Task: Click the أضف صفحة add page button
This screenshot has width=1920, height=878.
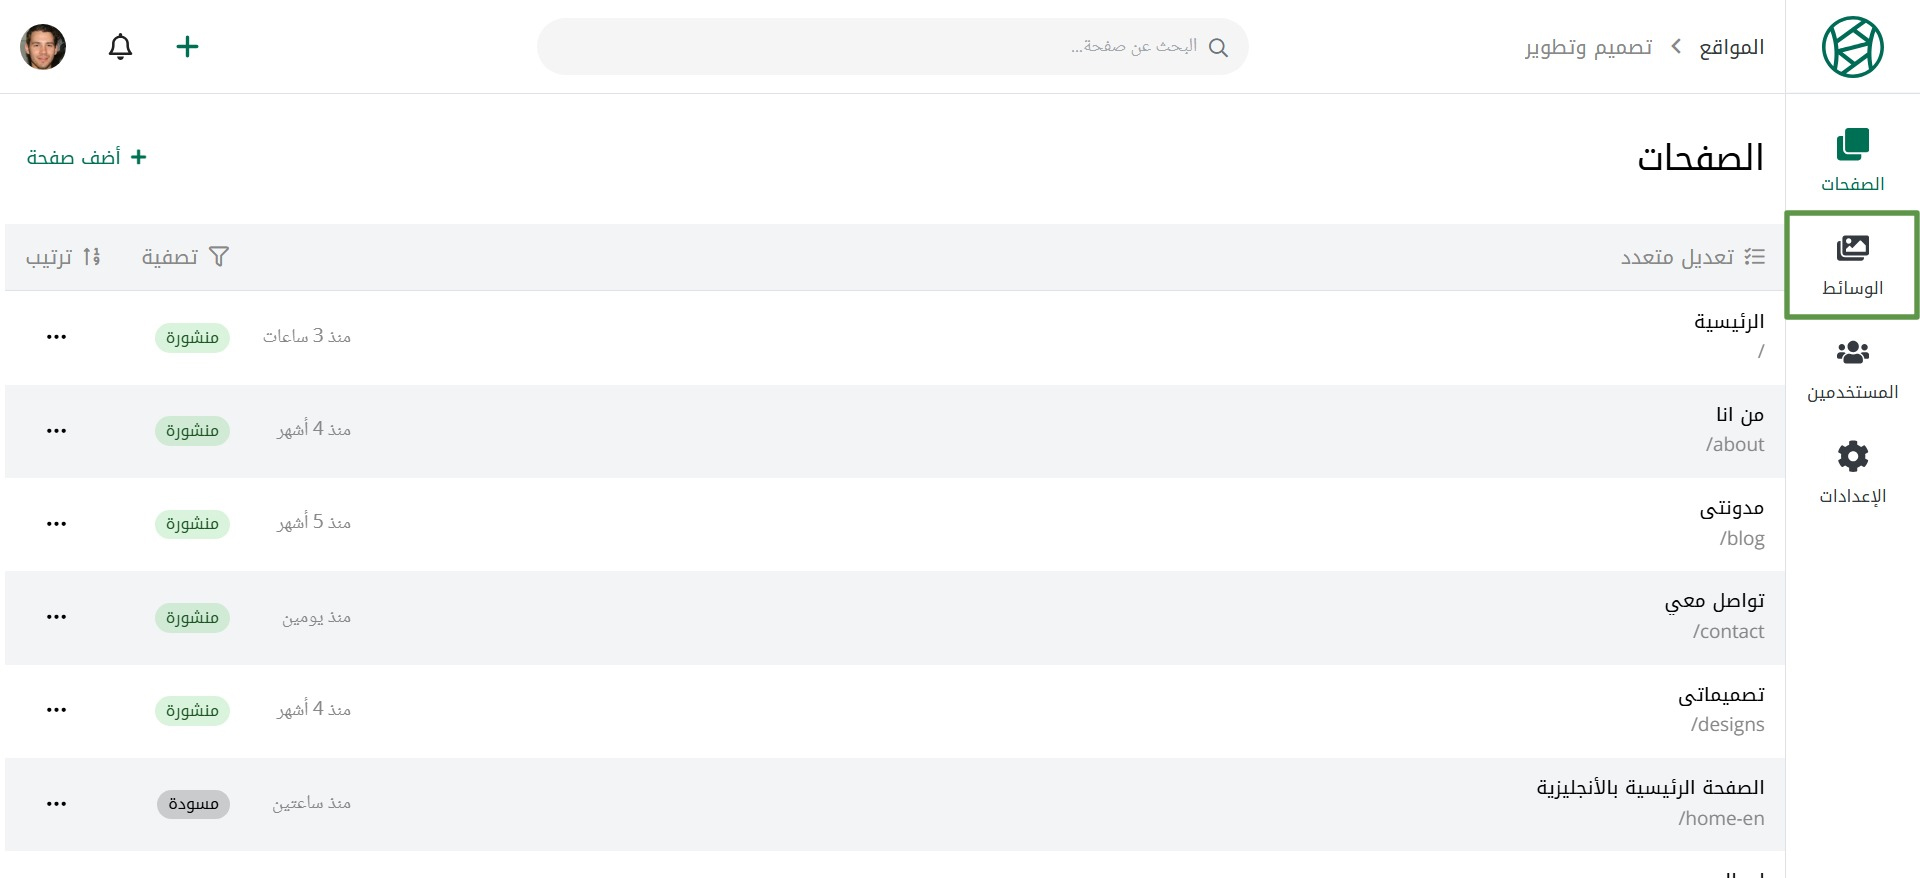Action: [x=87, y=157]
